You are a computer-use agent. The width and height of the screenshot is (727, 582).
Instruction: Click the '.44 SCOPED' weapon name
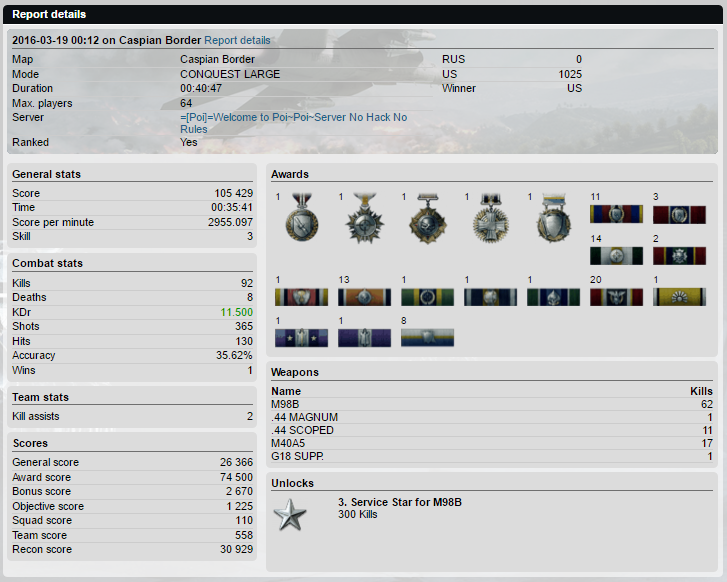coord(302,430)
